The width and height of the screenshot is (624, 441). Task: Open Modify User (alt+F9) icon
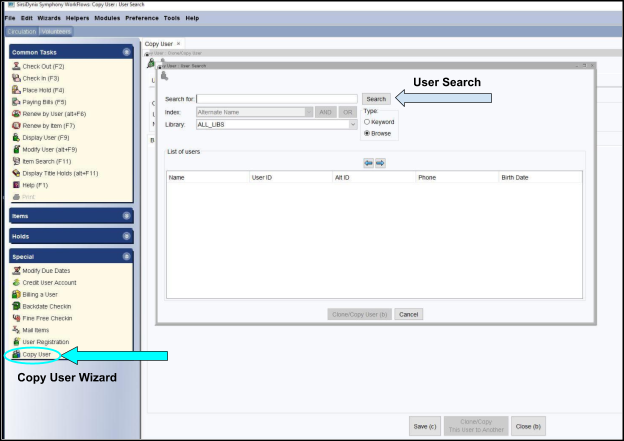tap(16, 149)
